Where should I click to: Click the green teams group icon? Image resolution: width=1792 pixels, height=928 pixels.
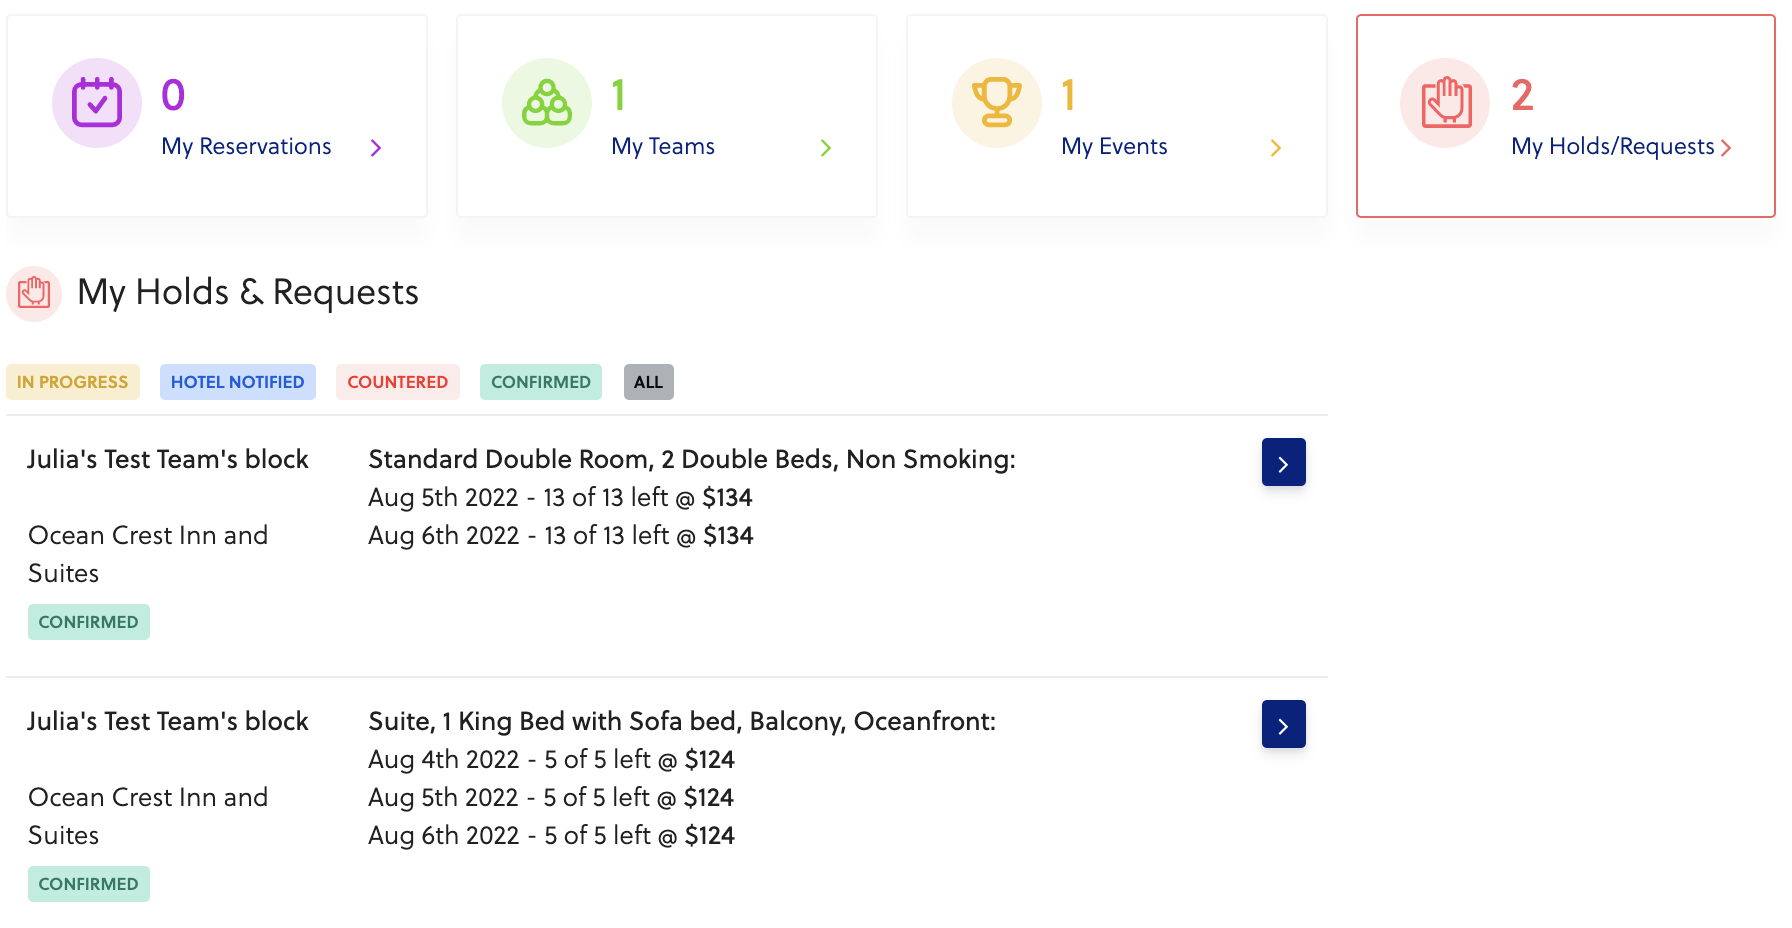pos(547,103)
